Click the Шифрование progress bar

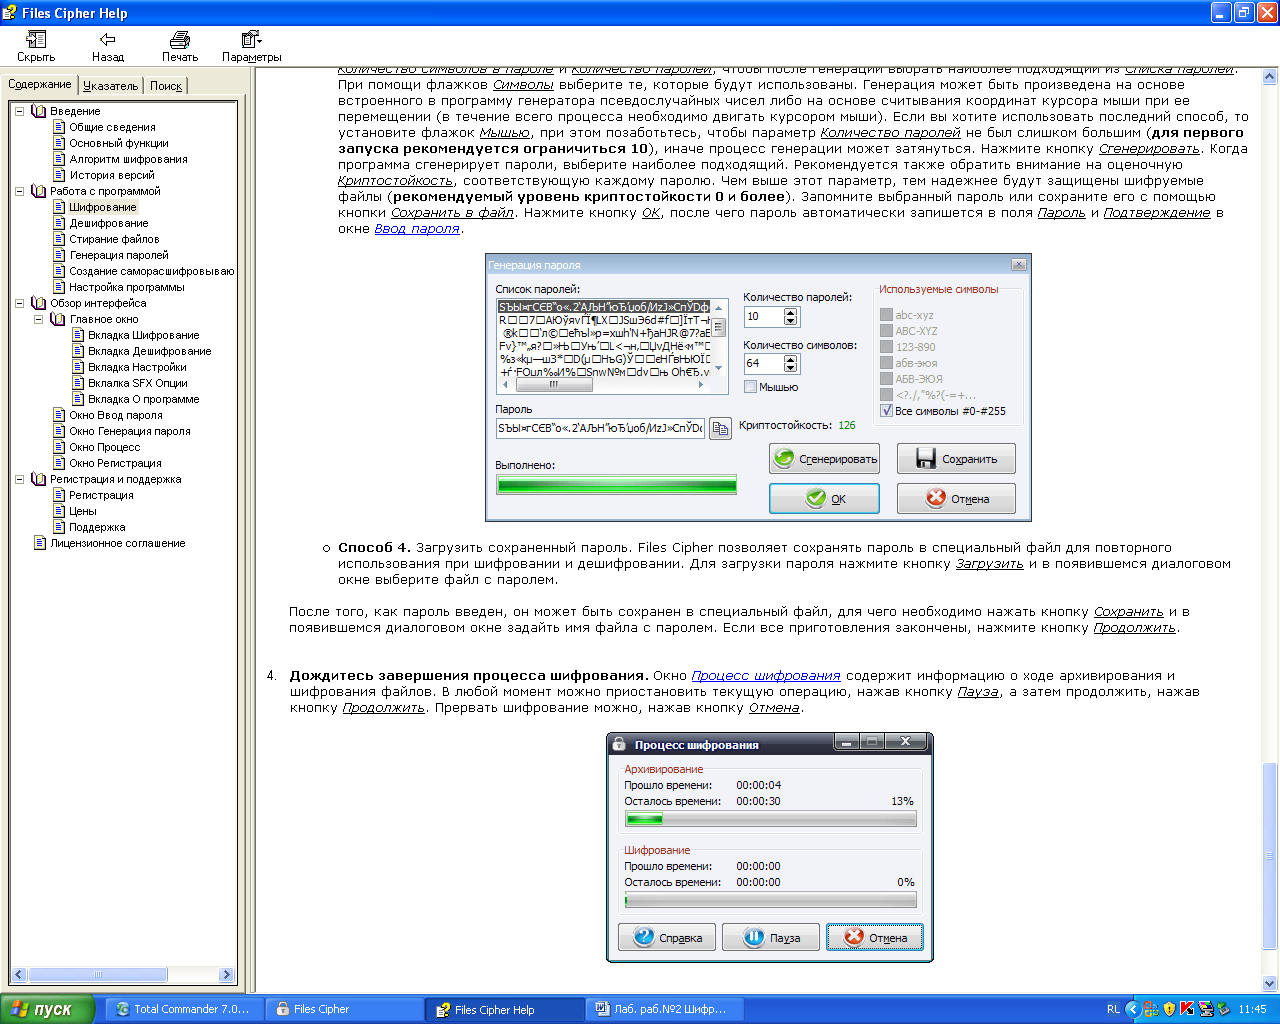click(770, 900)
